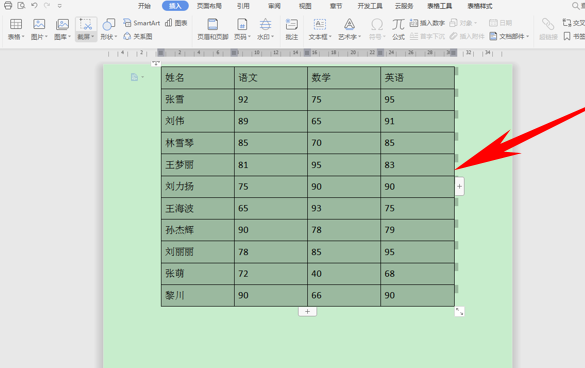Click the bookmark icon at ribbon right
The image size is (585, 368).
(567, 36)
